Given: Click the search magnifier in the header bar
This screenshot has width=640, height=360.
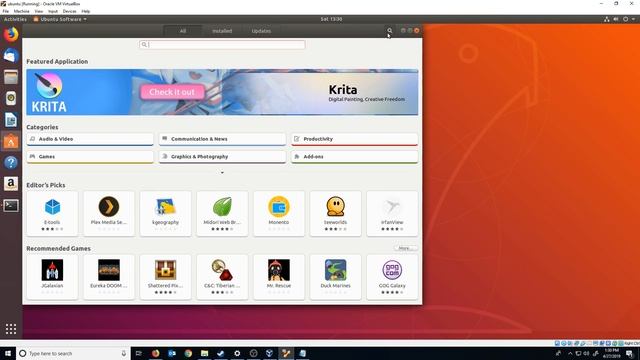Looking at the screenshot, I should (390, 31).
